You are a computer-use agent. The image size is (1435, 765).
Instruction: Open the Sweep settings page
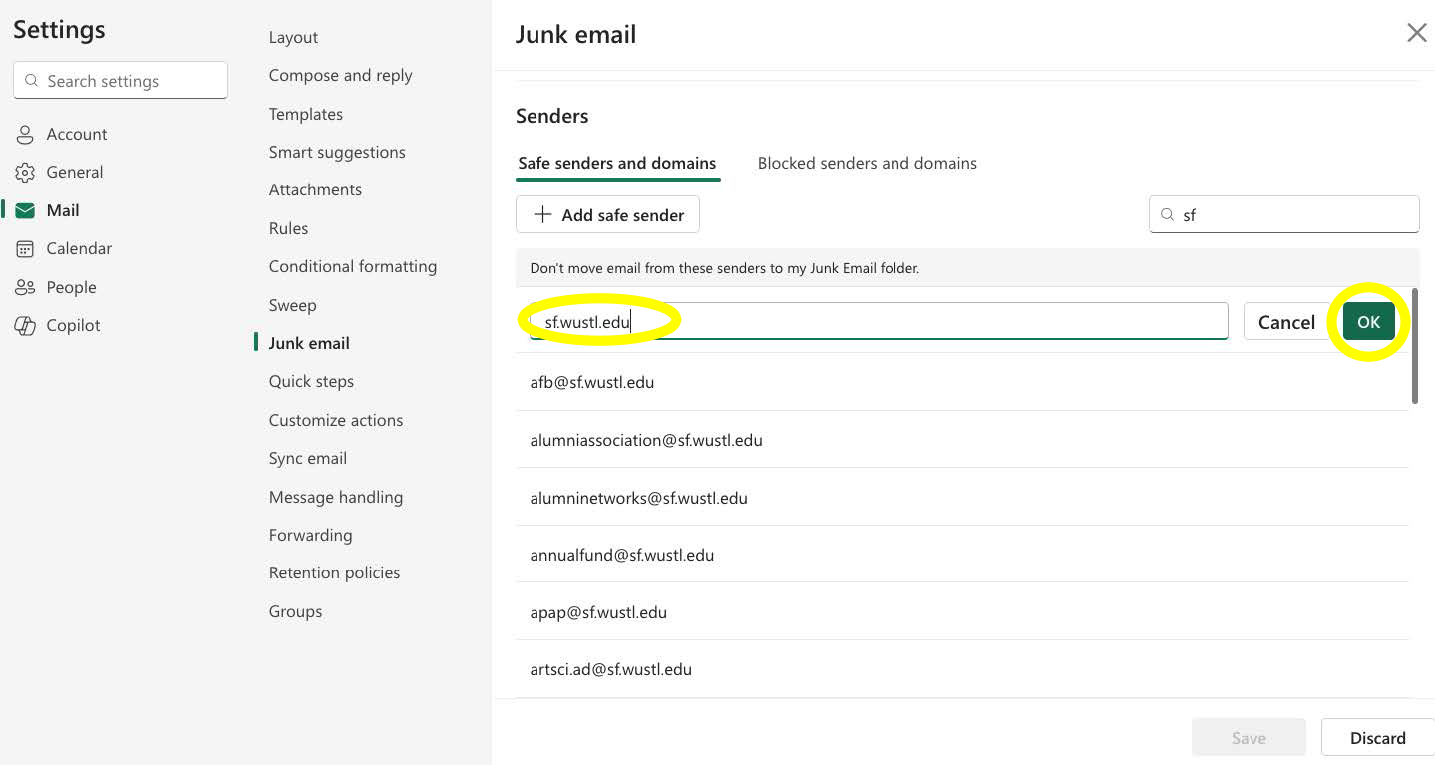[x=292, y=305]
